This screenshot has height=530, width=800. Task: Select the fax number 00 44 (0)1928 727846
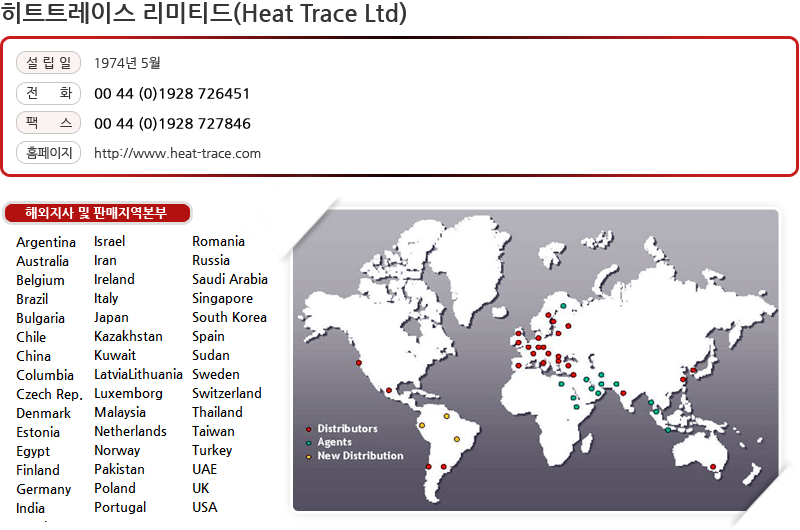click(172, 123)
